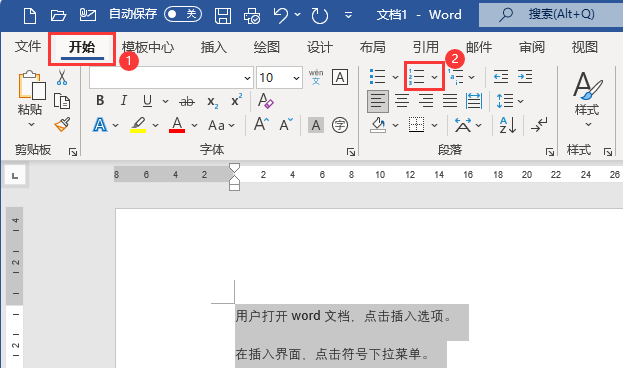
Task: Apply red font color
Action: click(177, 125)
